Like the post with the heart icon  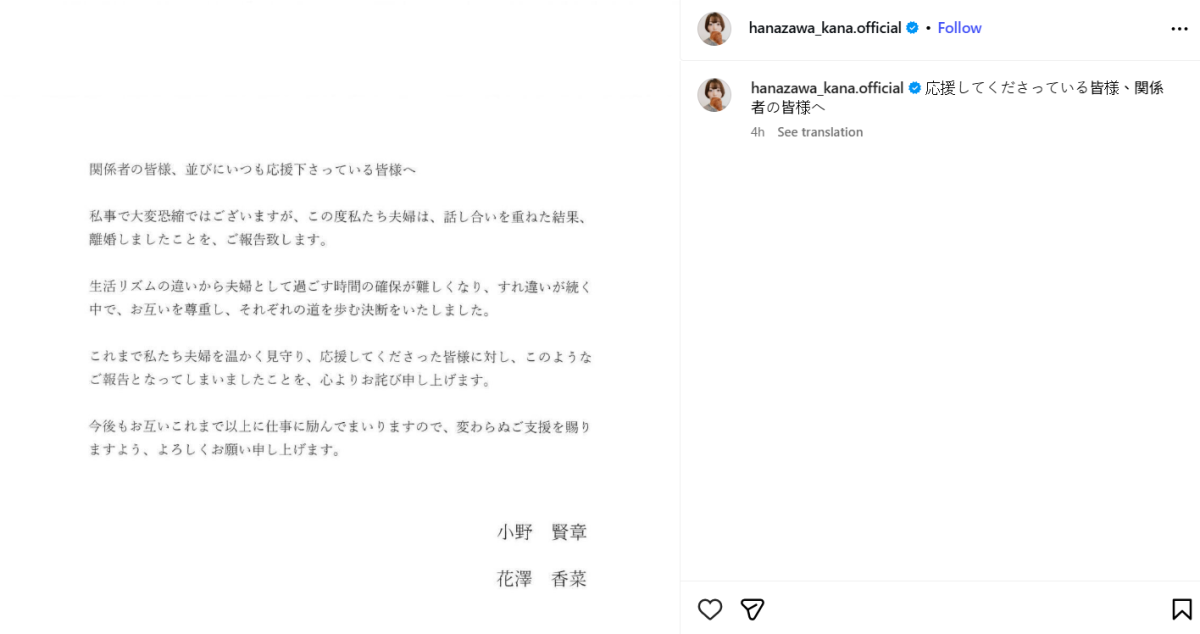[x=710, y=609]
